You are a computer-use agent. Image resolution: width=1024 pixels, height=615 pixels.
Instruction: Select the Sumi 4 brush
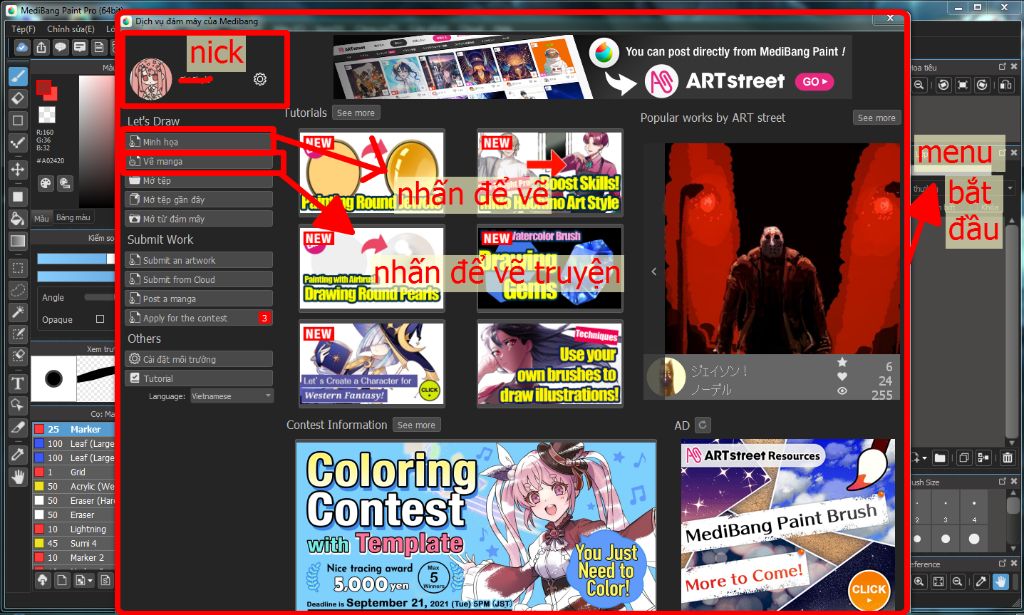point(74,543)
